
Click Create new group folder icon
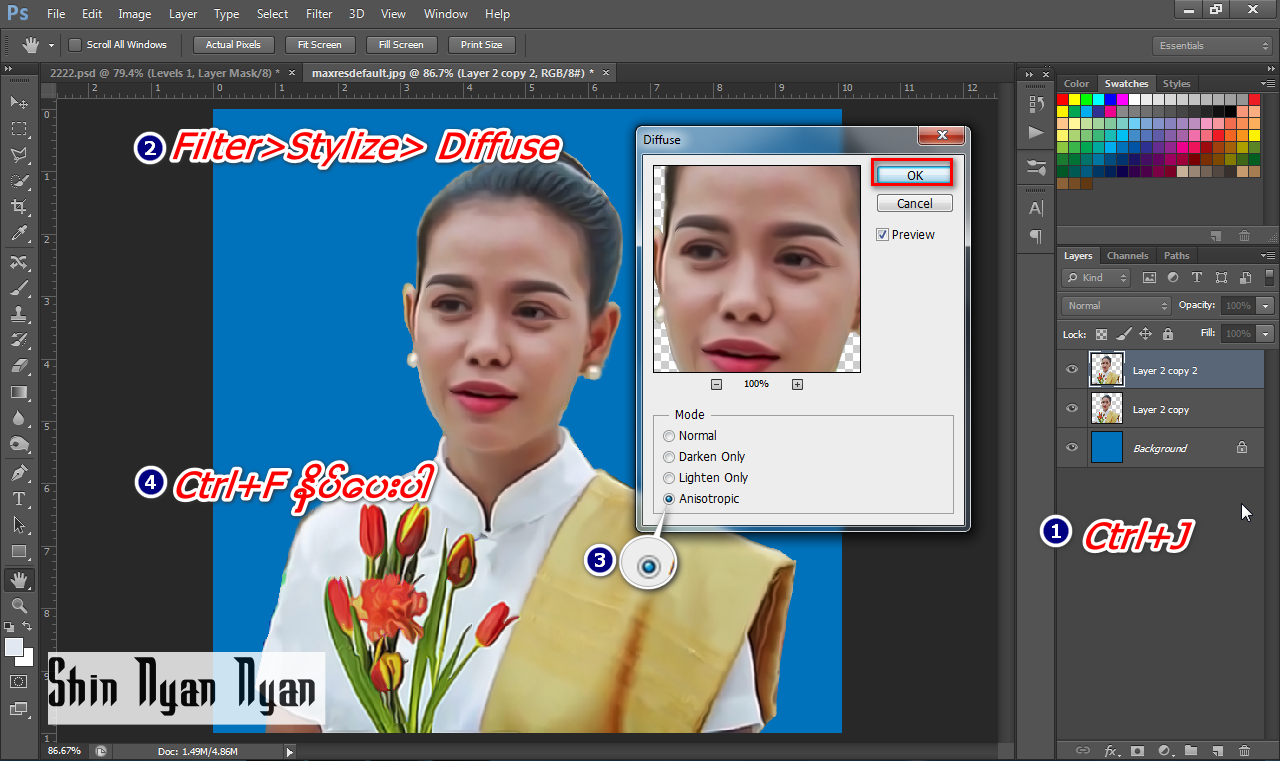coord(1191,750)
